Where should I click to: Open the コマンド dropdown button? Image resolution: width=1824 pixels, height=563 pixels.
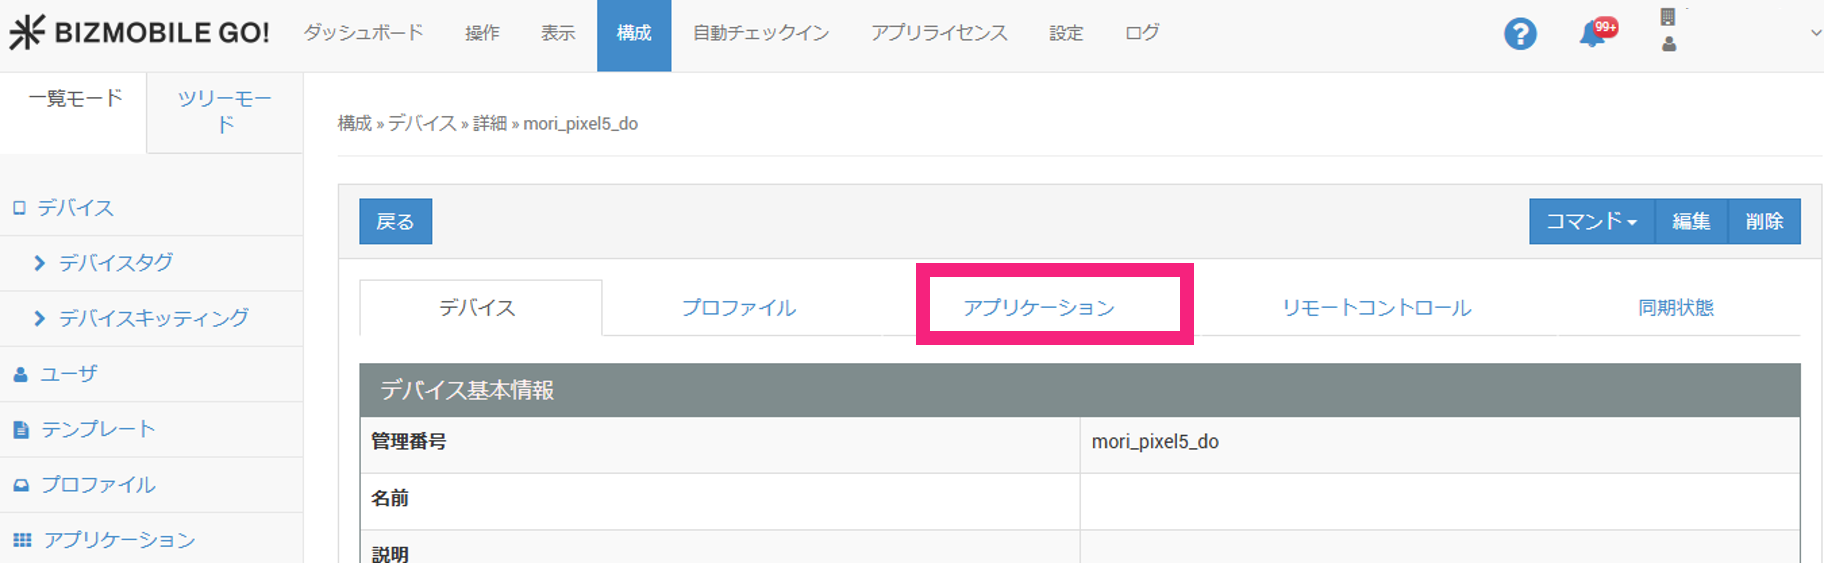click(x=1591, y=221)
